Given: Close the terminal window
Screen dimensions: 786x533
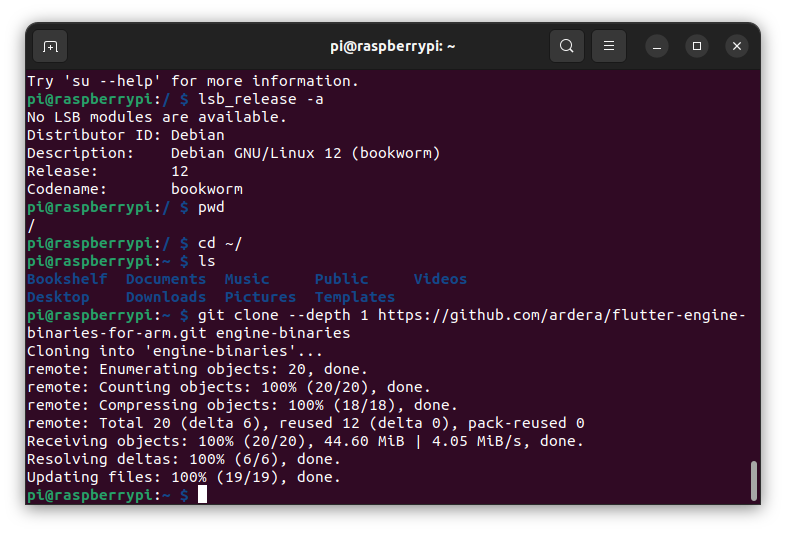Looking at the screenshot, I should tap(737, 46).
